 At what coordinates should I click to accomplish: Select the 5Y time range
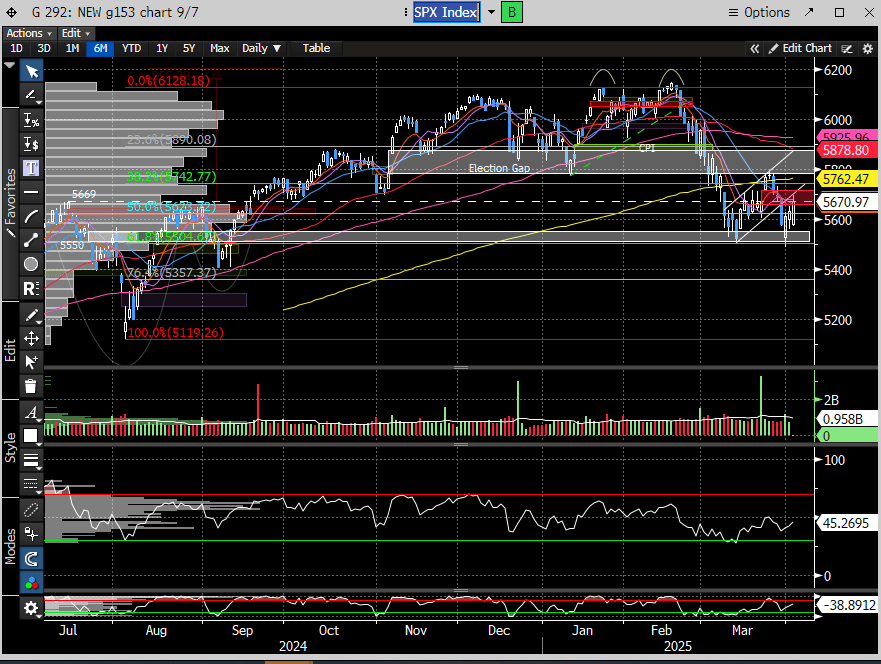pos(189,48)
